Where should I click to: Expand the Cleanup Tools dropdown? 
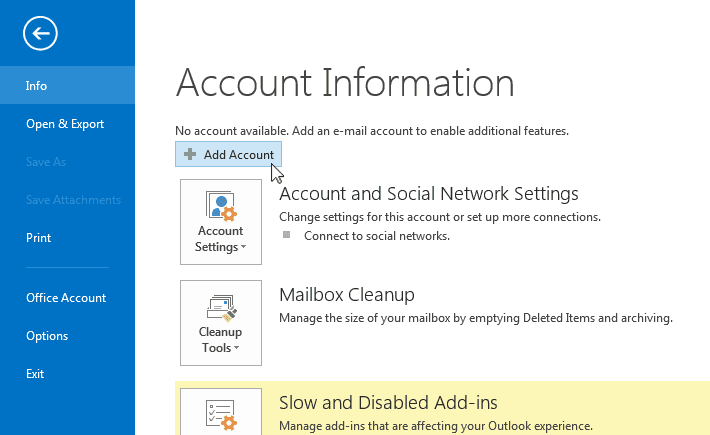pos(221,323)
